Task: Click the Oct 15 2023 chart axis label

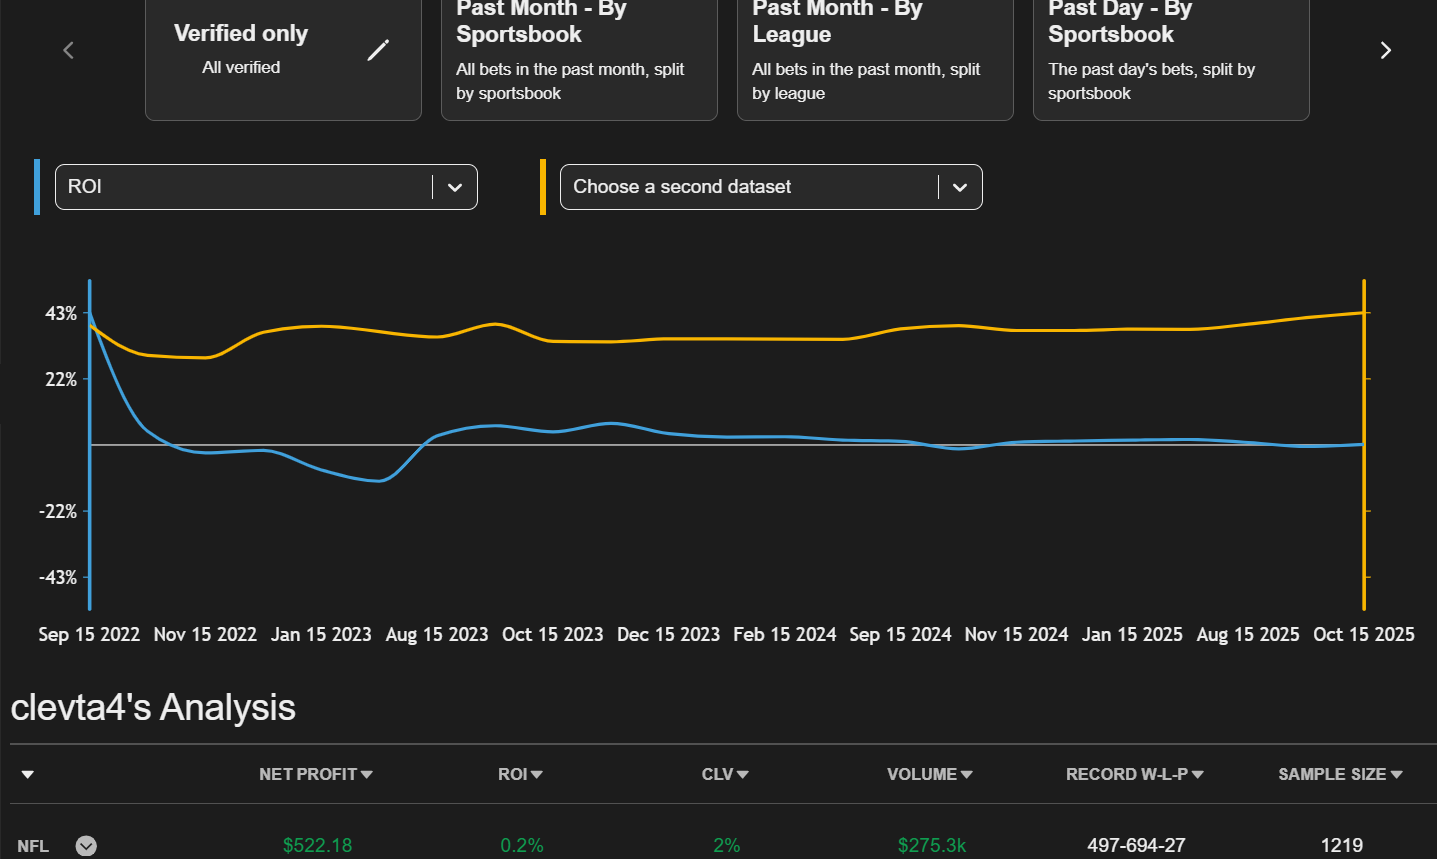Action: coord(552,635)
